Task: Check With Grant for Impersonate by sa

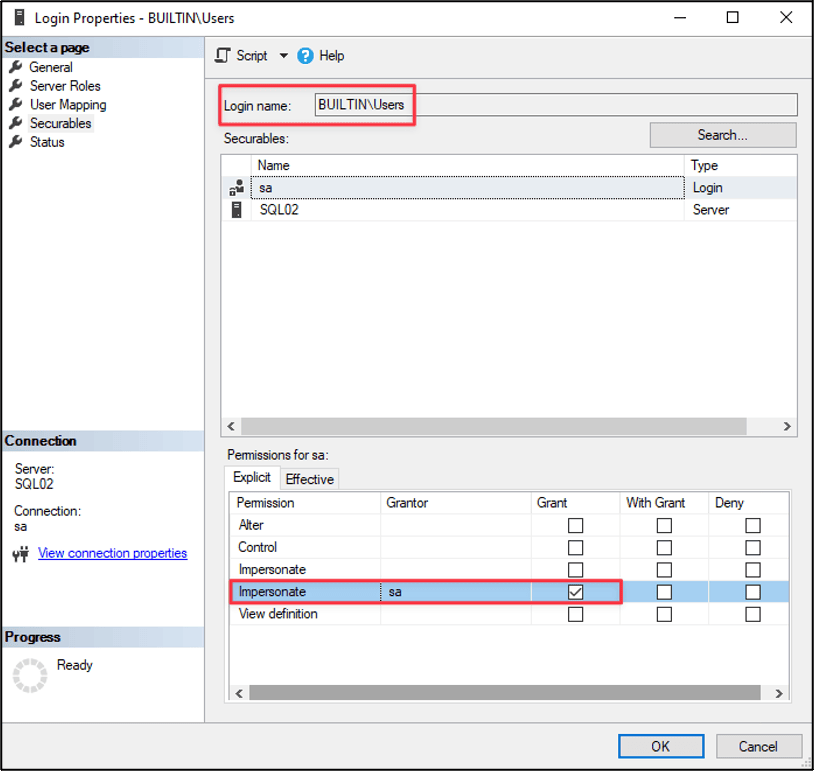Action: (664, 592)
